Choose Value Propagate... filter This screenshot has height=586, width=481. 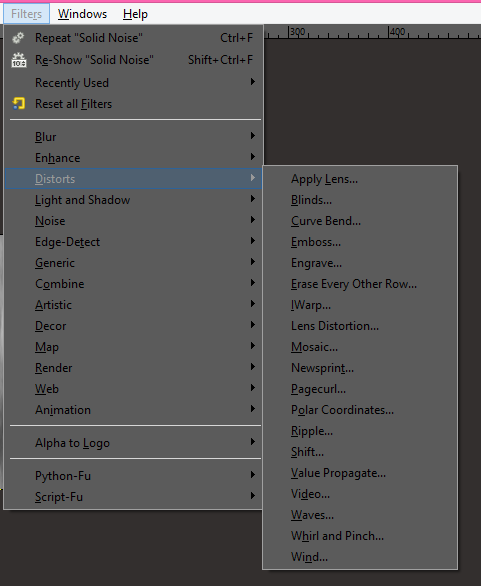pos(360,473)
